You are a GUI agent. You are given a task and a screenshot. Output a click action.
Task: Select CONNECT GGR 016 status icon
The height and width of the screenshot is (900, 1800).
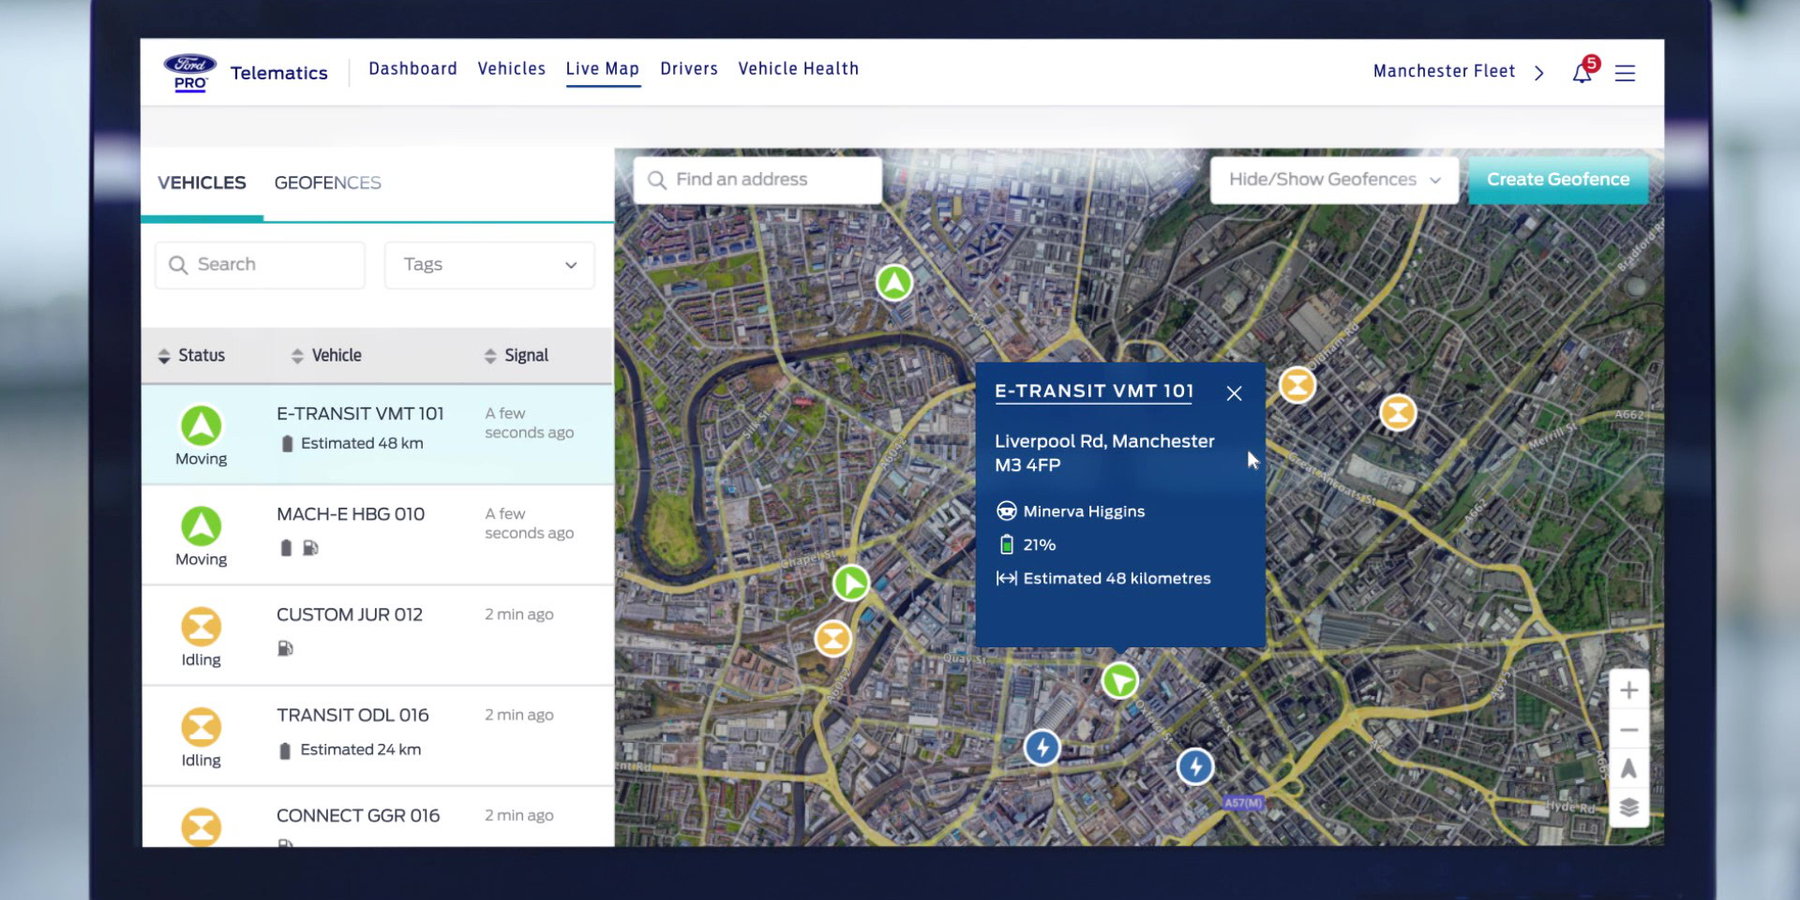coord(201,826)
